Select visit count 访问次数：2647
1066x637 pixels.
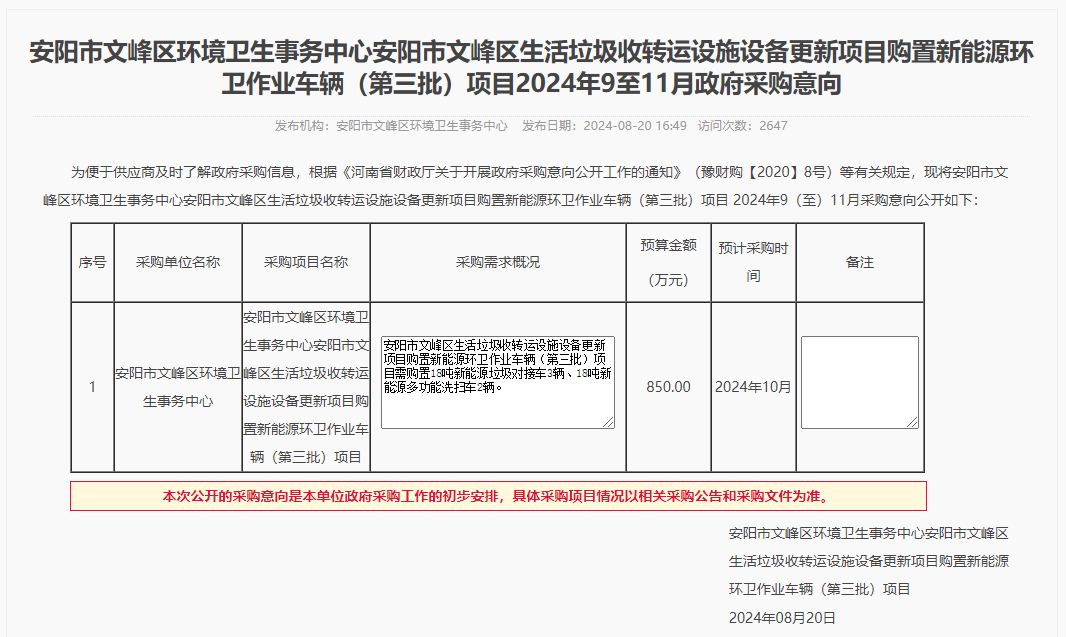(742, 126)
